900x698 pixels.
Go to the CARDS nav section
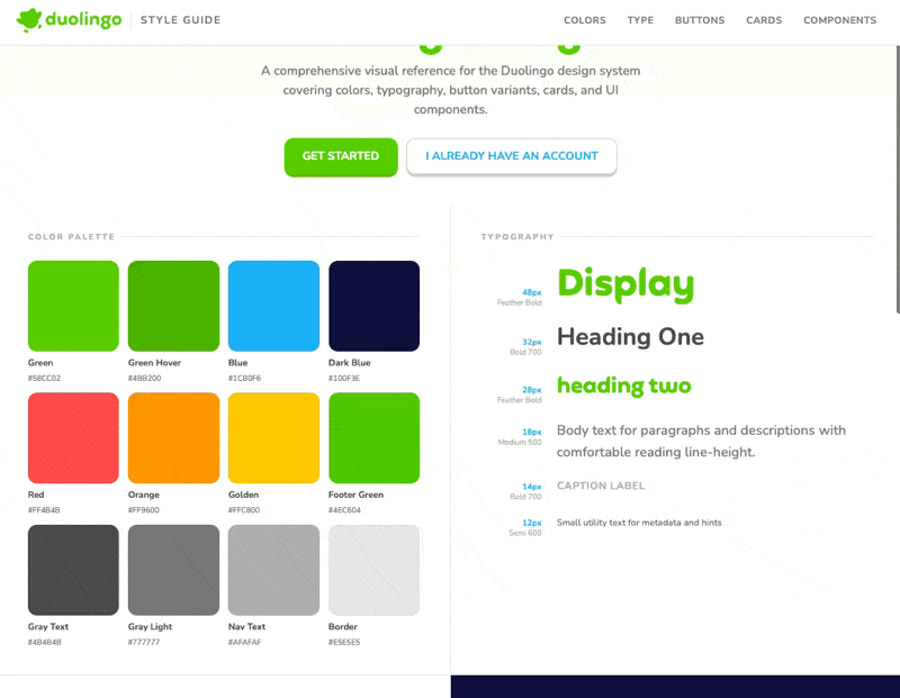point(764,20)
